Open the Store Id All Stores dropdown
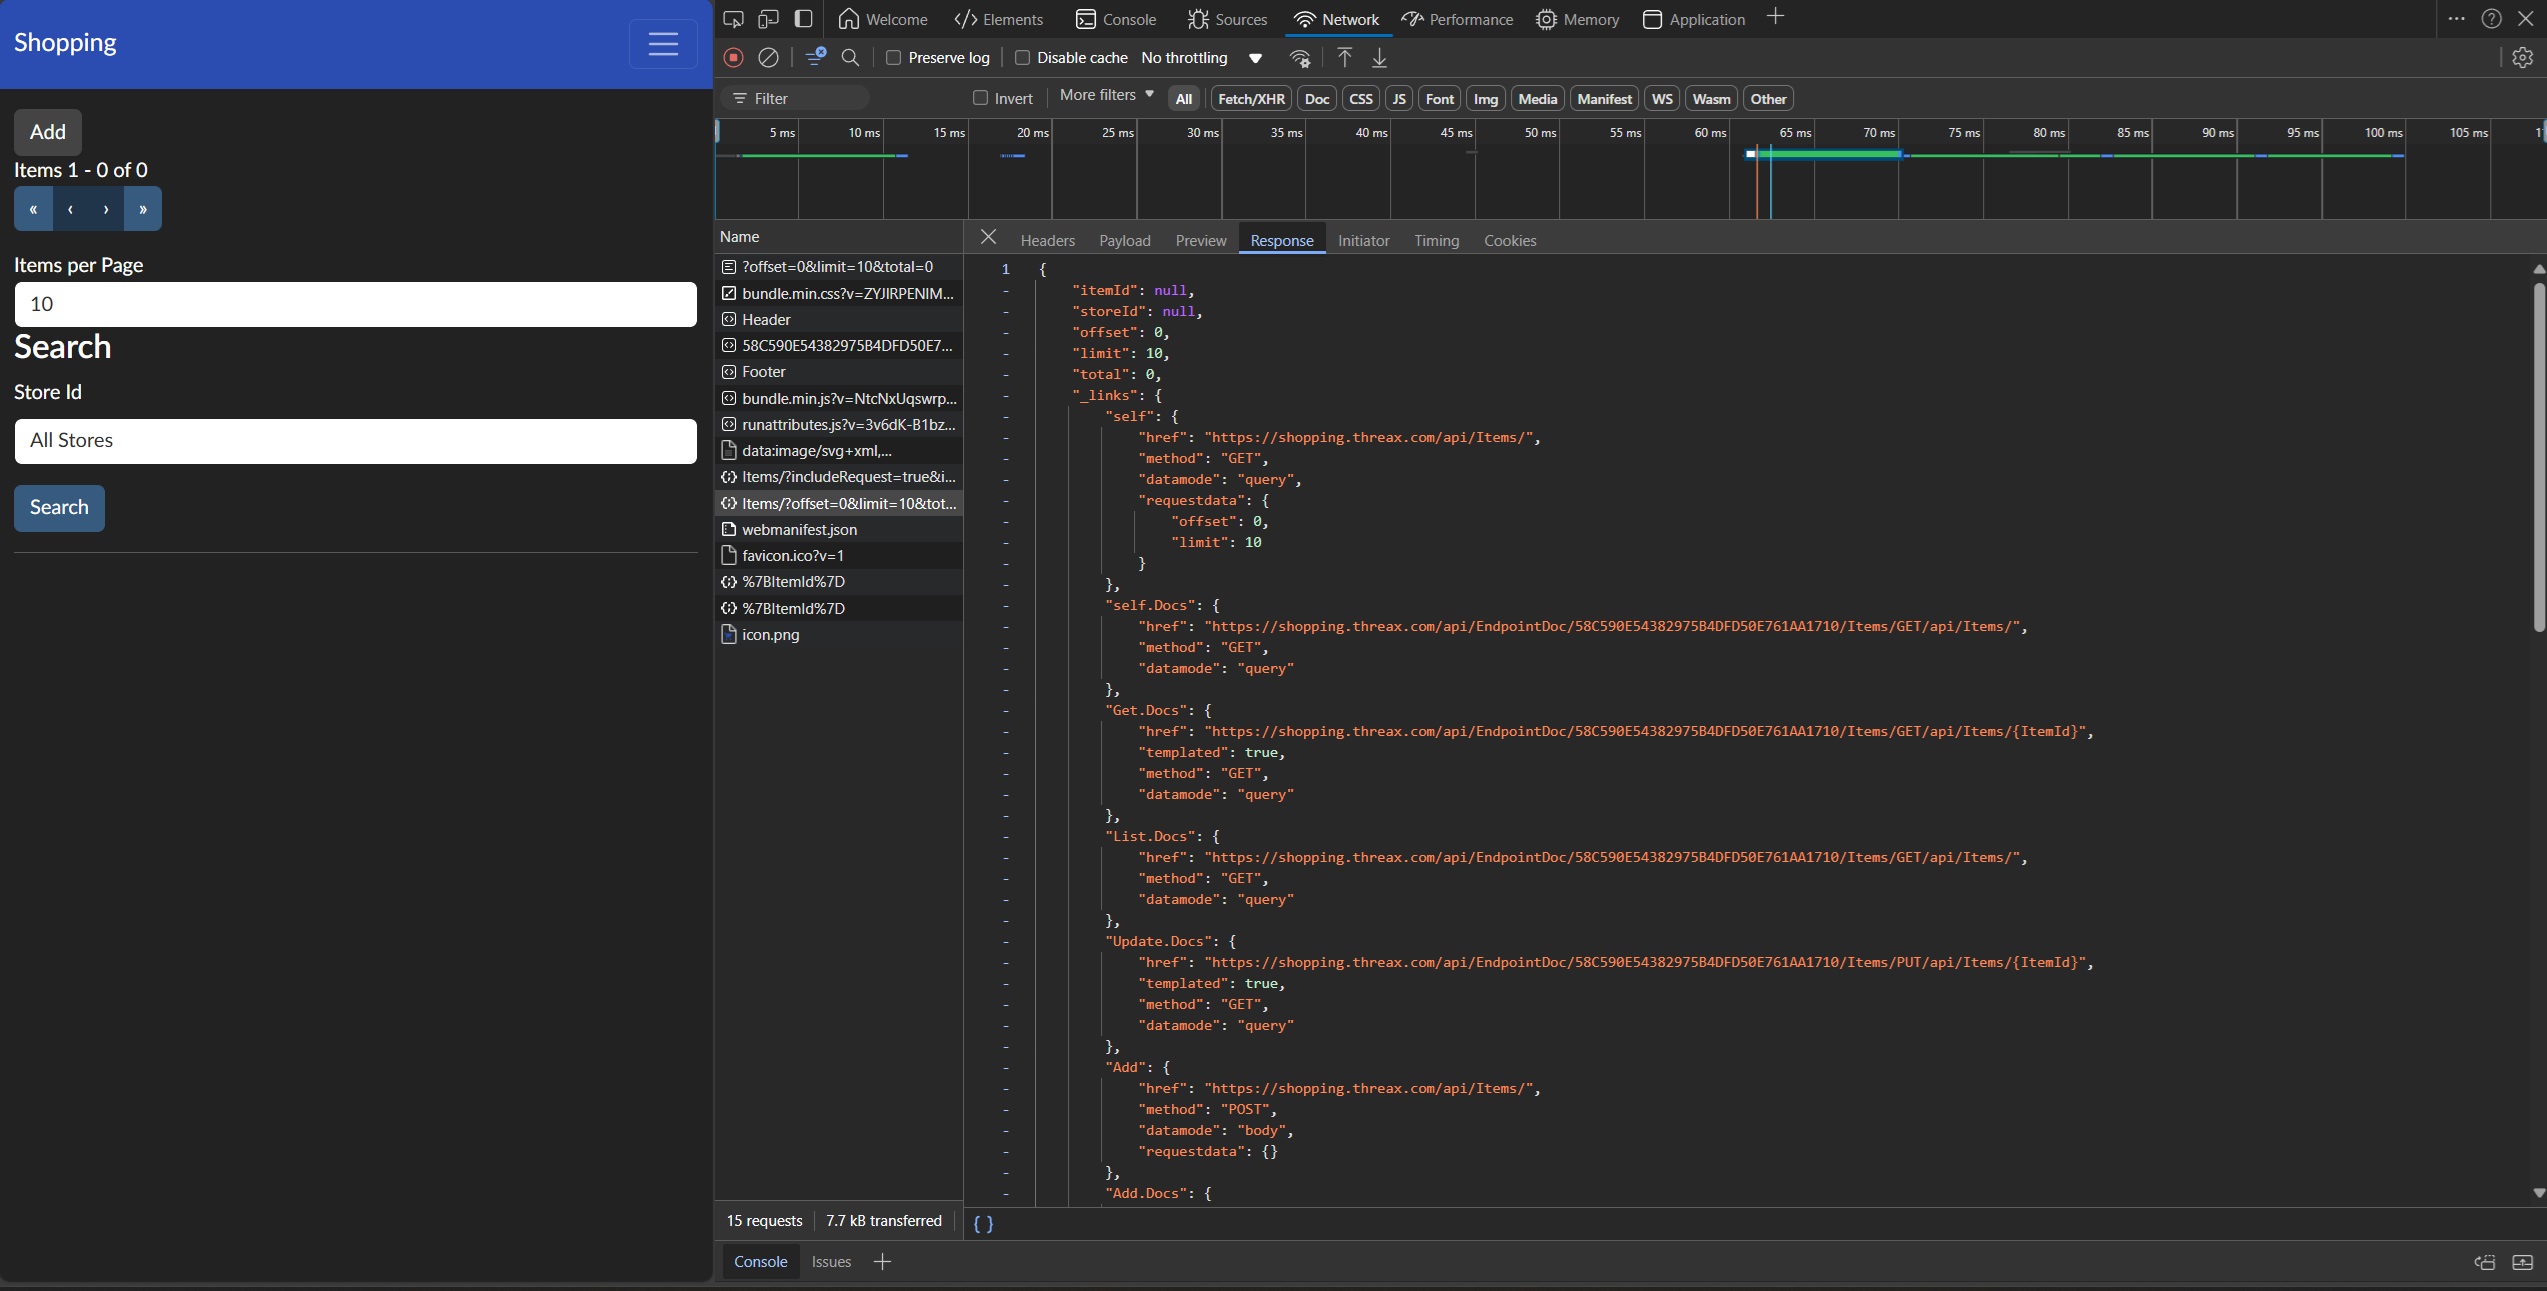Image resolution: width=2547 pixels, height=1291 pixels. (x=355, y=441)
